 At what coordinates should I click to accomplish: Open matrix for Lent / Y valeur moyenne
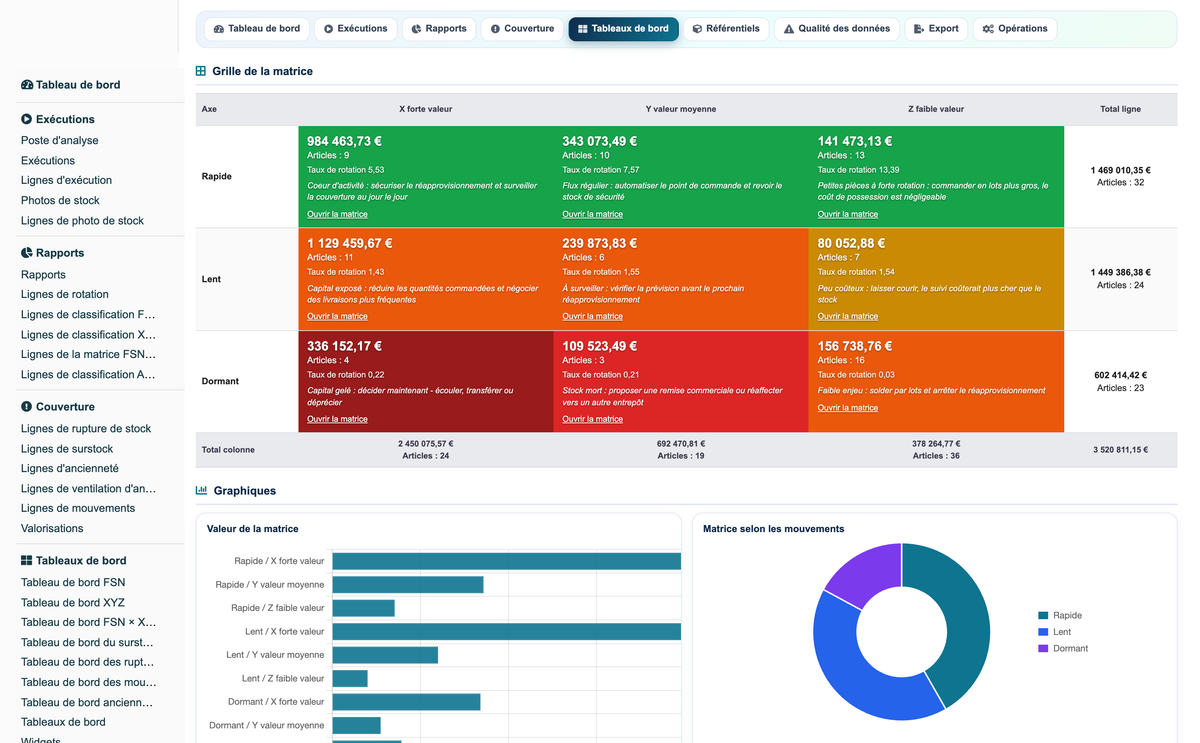pyautogui.click(x=592, y=316)
